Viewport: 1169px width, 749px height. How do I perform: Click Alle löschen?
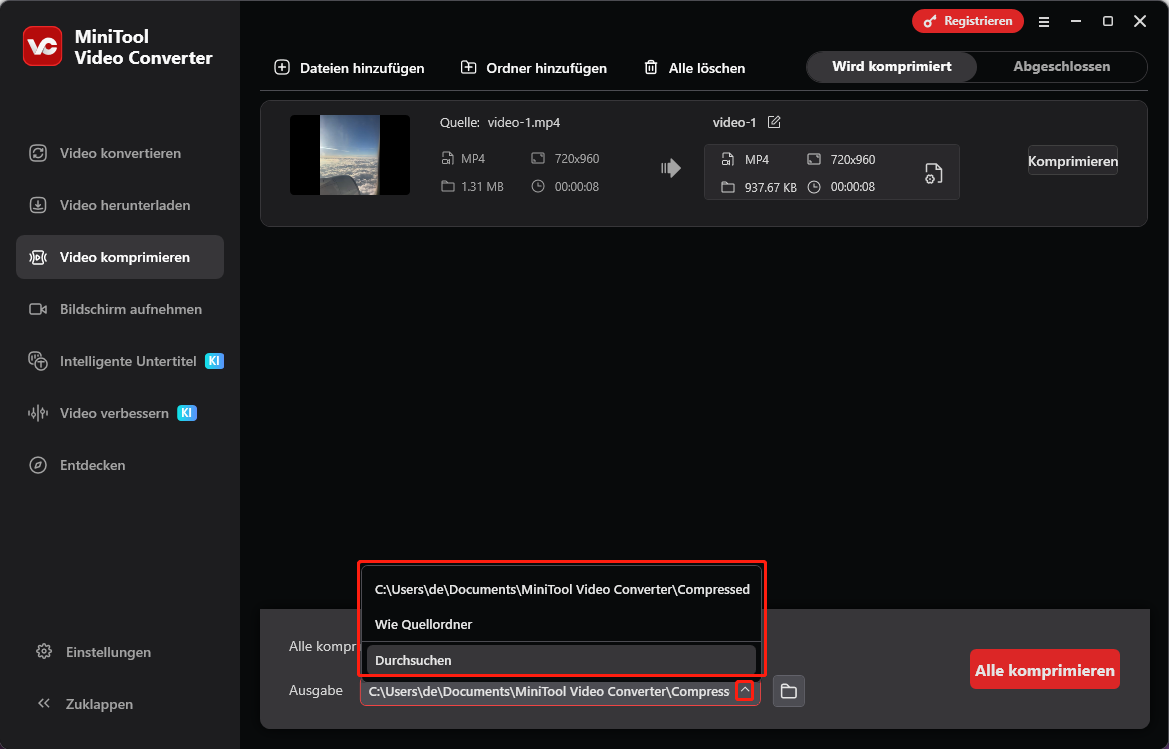695,68
